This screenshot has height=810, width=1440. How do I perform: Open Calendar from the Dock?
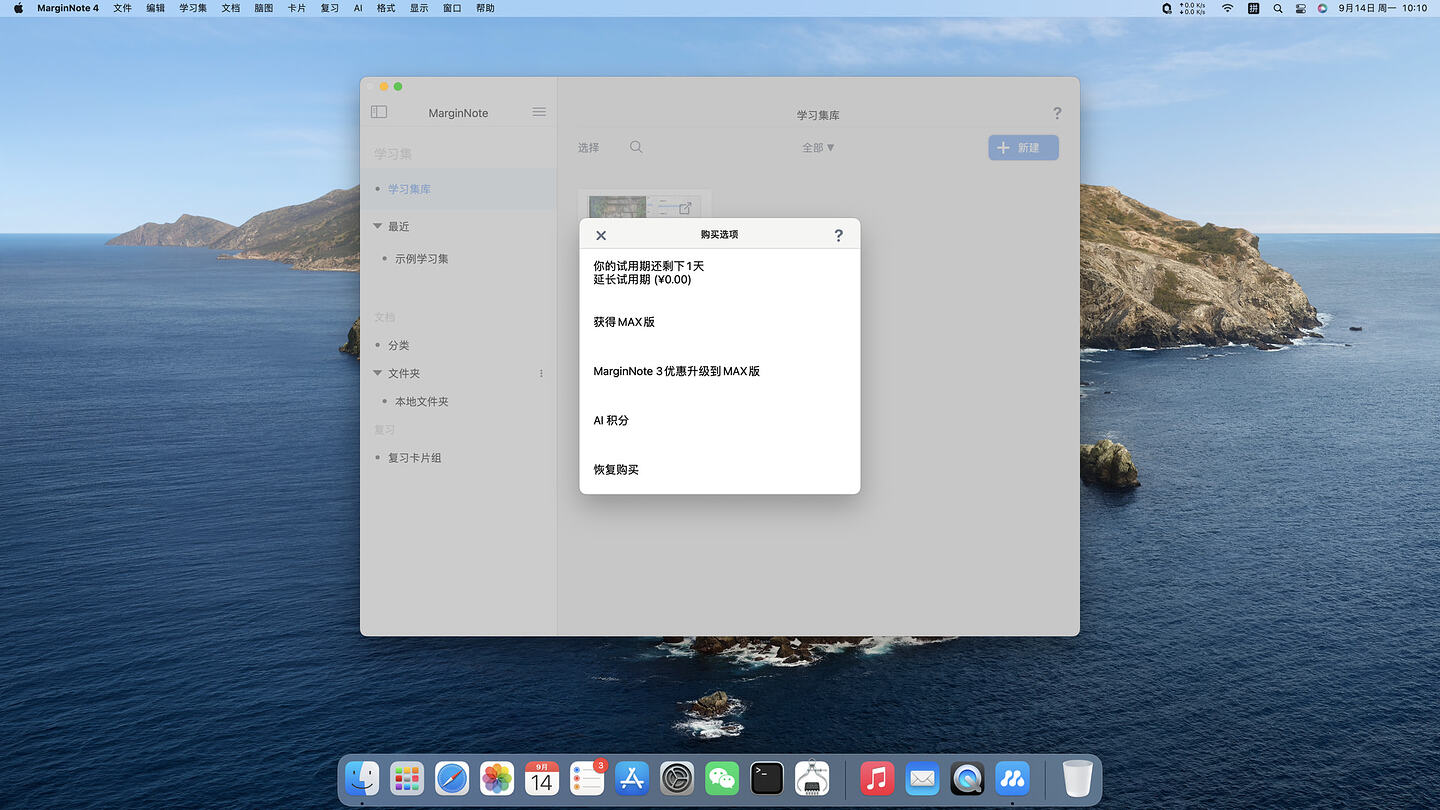[x=542, y=777]
